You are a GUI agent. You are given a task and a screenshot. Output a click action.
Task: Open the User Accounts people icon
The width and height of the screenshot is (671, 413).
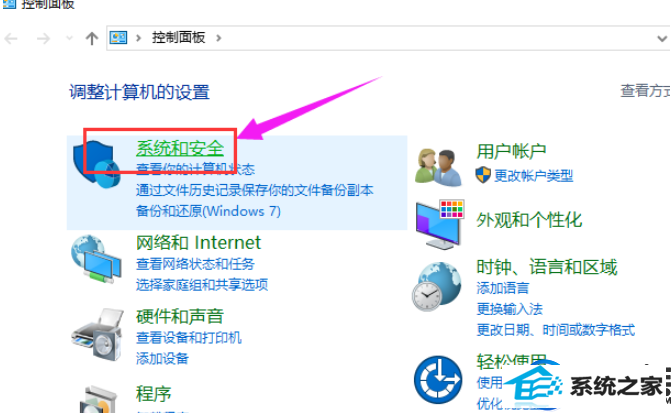click(x=438, y=166)
